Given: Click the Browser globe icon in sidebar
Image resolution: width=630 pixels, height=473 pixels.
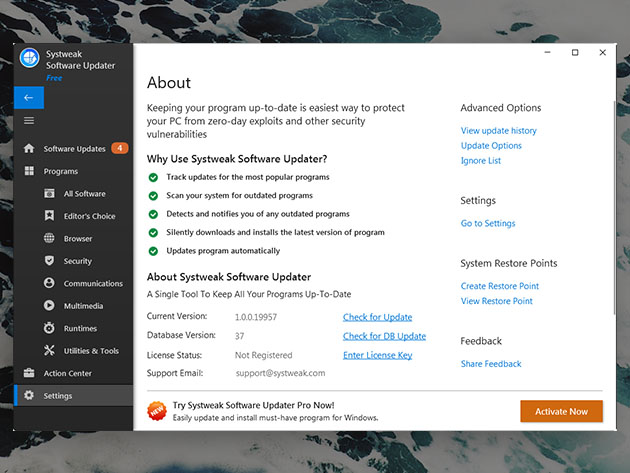Looking at the screenshot, I should pos(49,239).
